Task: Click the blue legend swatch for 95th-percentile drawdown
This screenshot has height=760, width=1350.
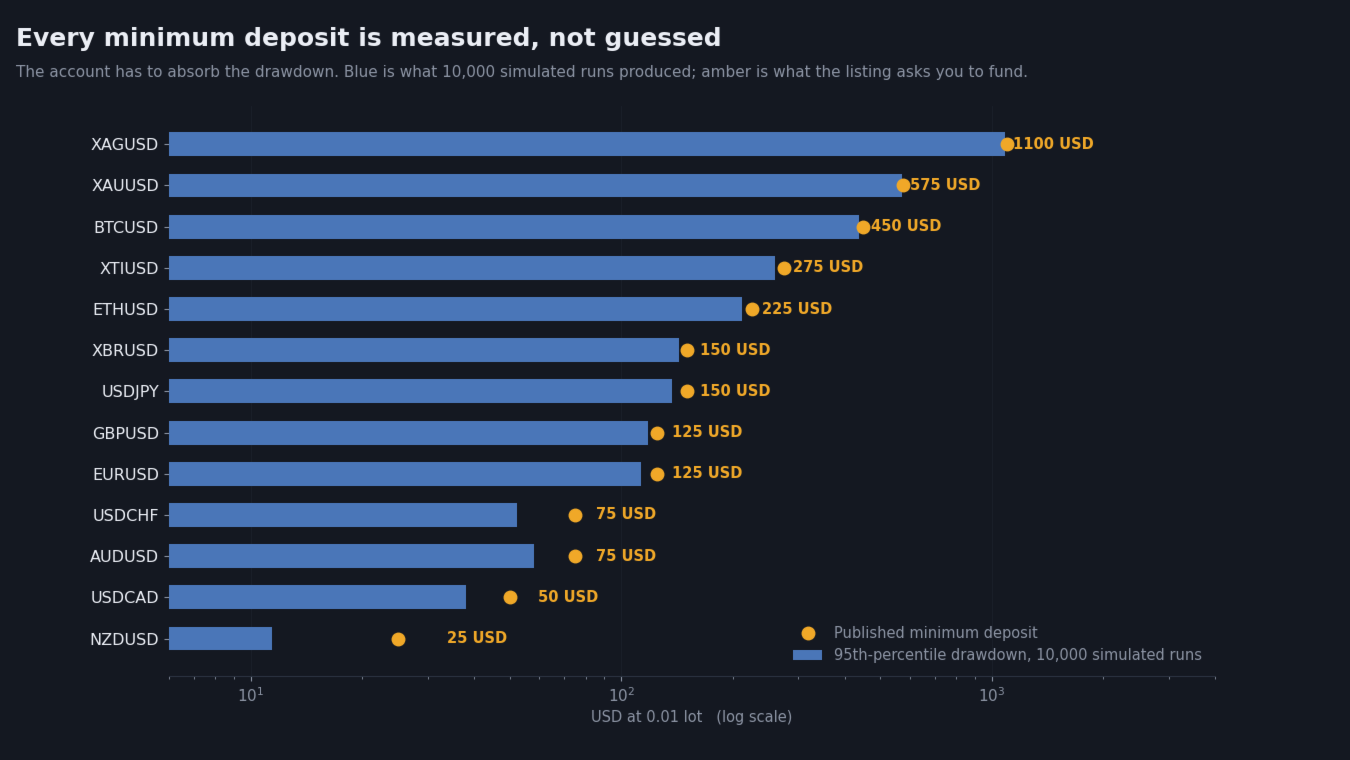Action: (807, 655)
